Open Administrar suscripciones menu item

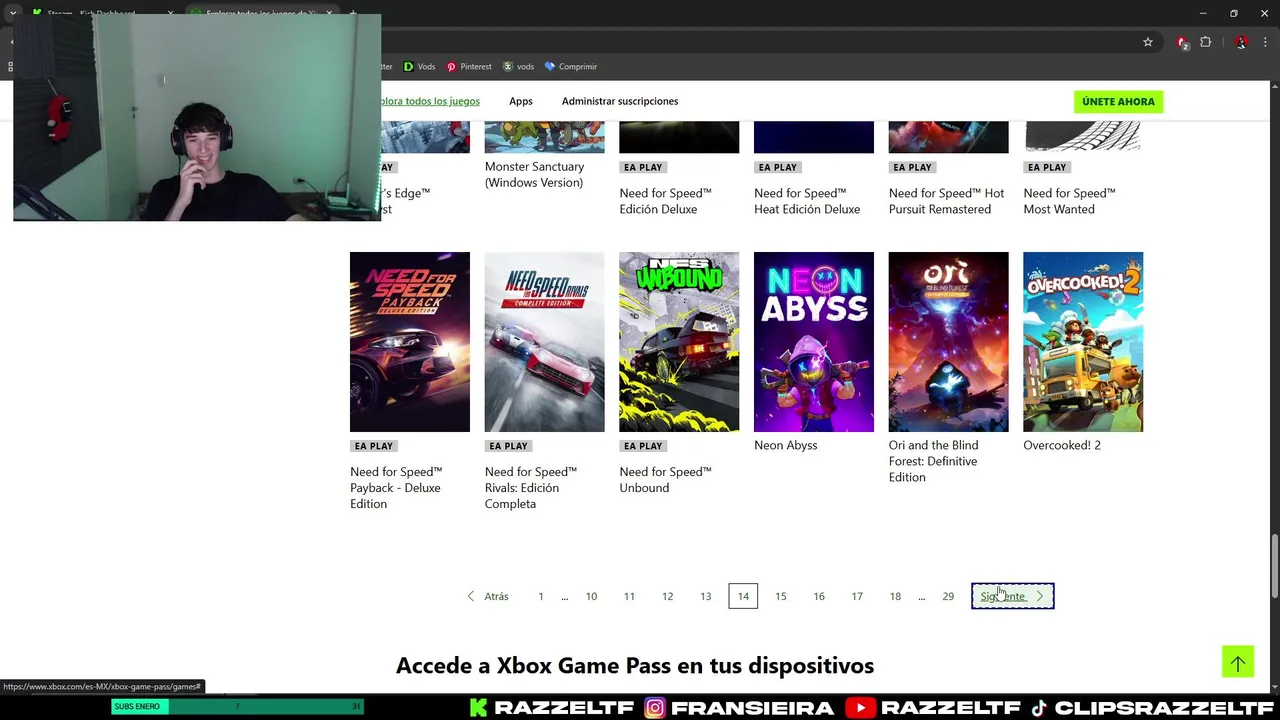620,101
